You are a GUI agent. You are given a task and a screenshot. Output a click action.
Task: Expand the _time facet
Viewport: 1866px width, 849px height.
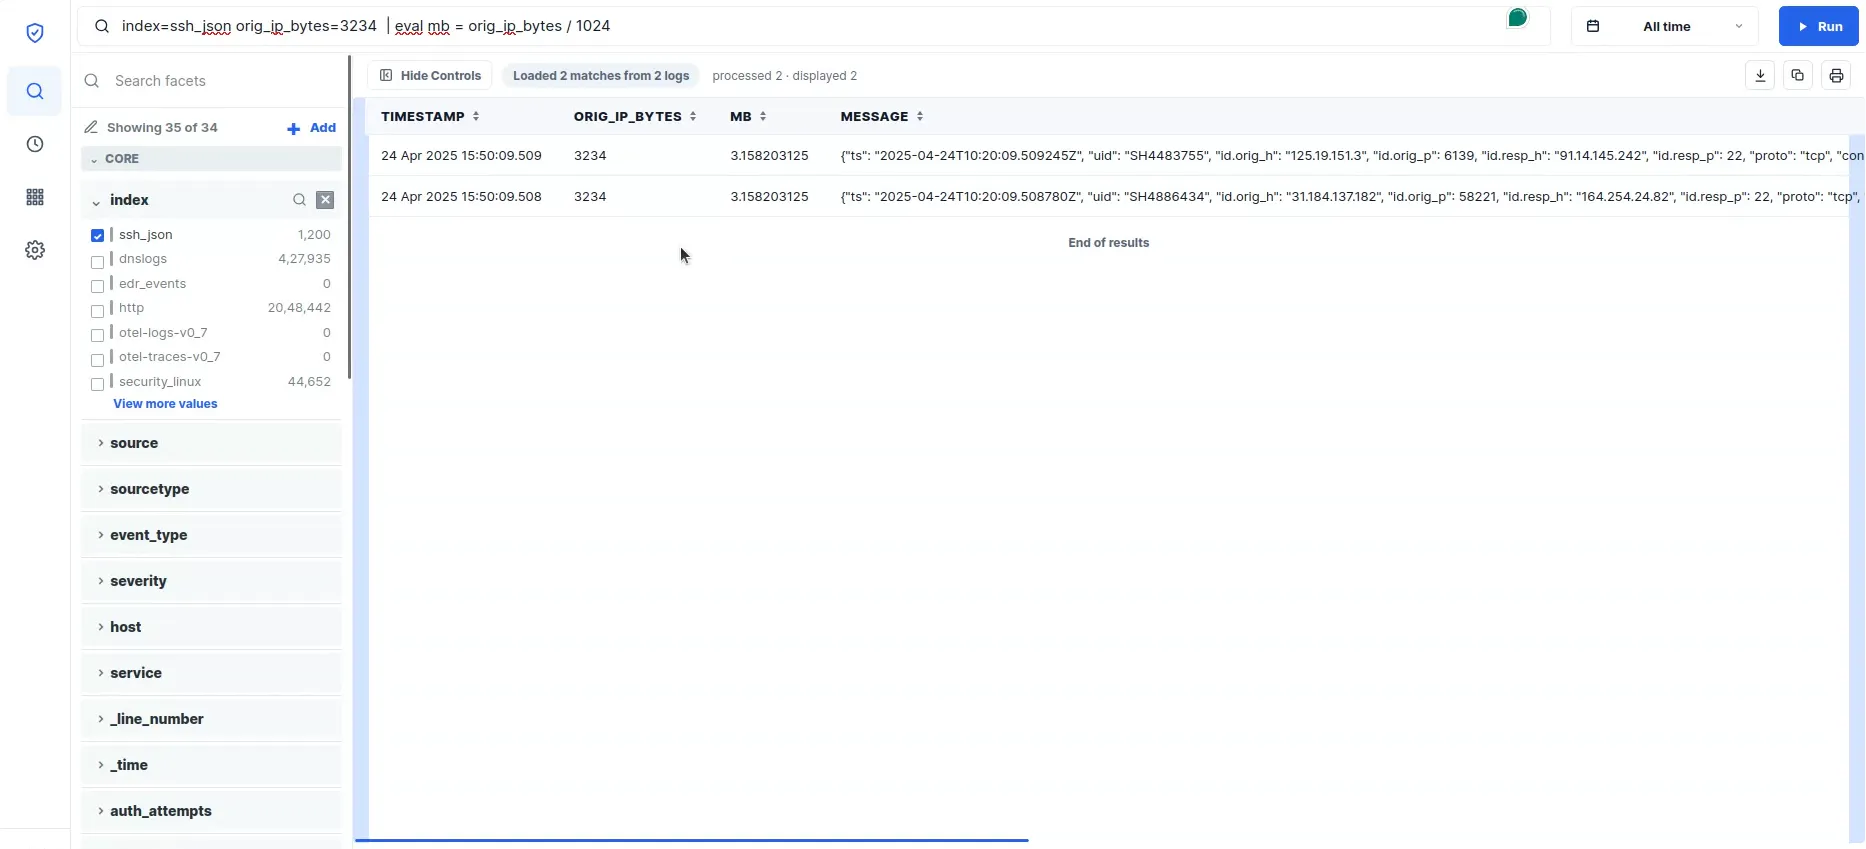click(211, 765)
